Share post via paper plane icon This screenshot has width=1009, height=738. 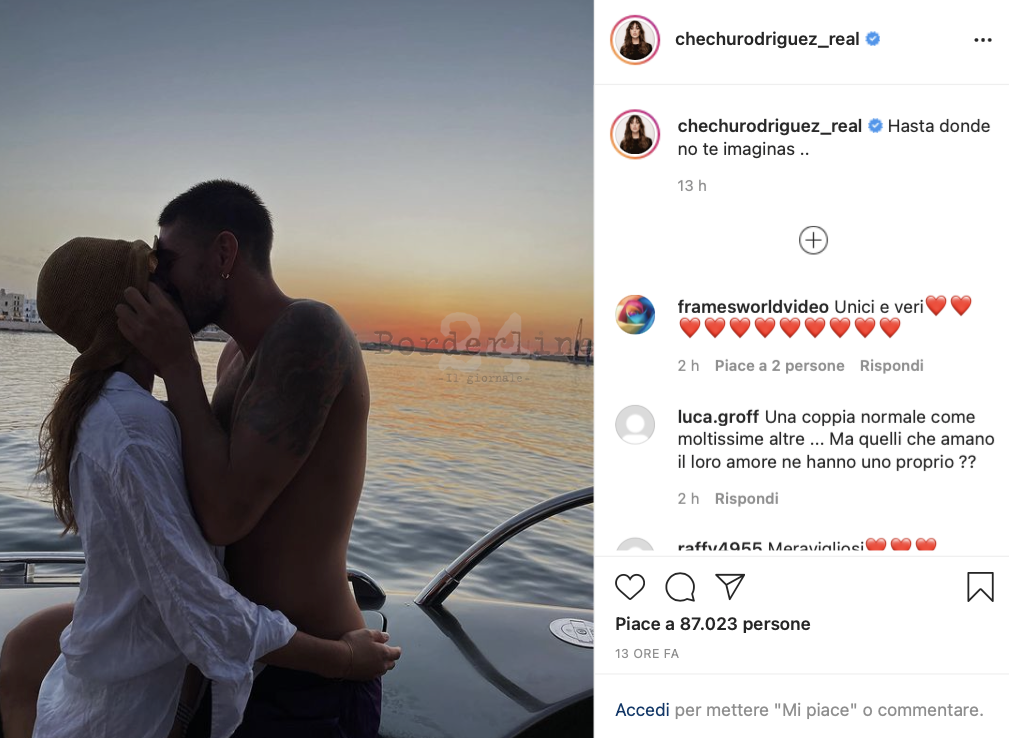(730, 586)
